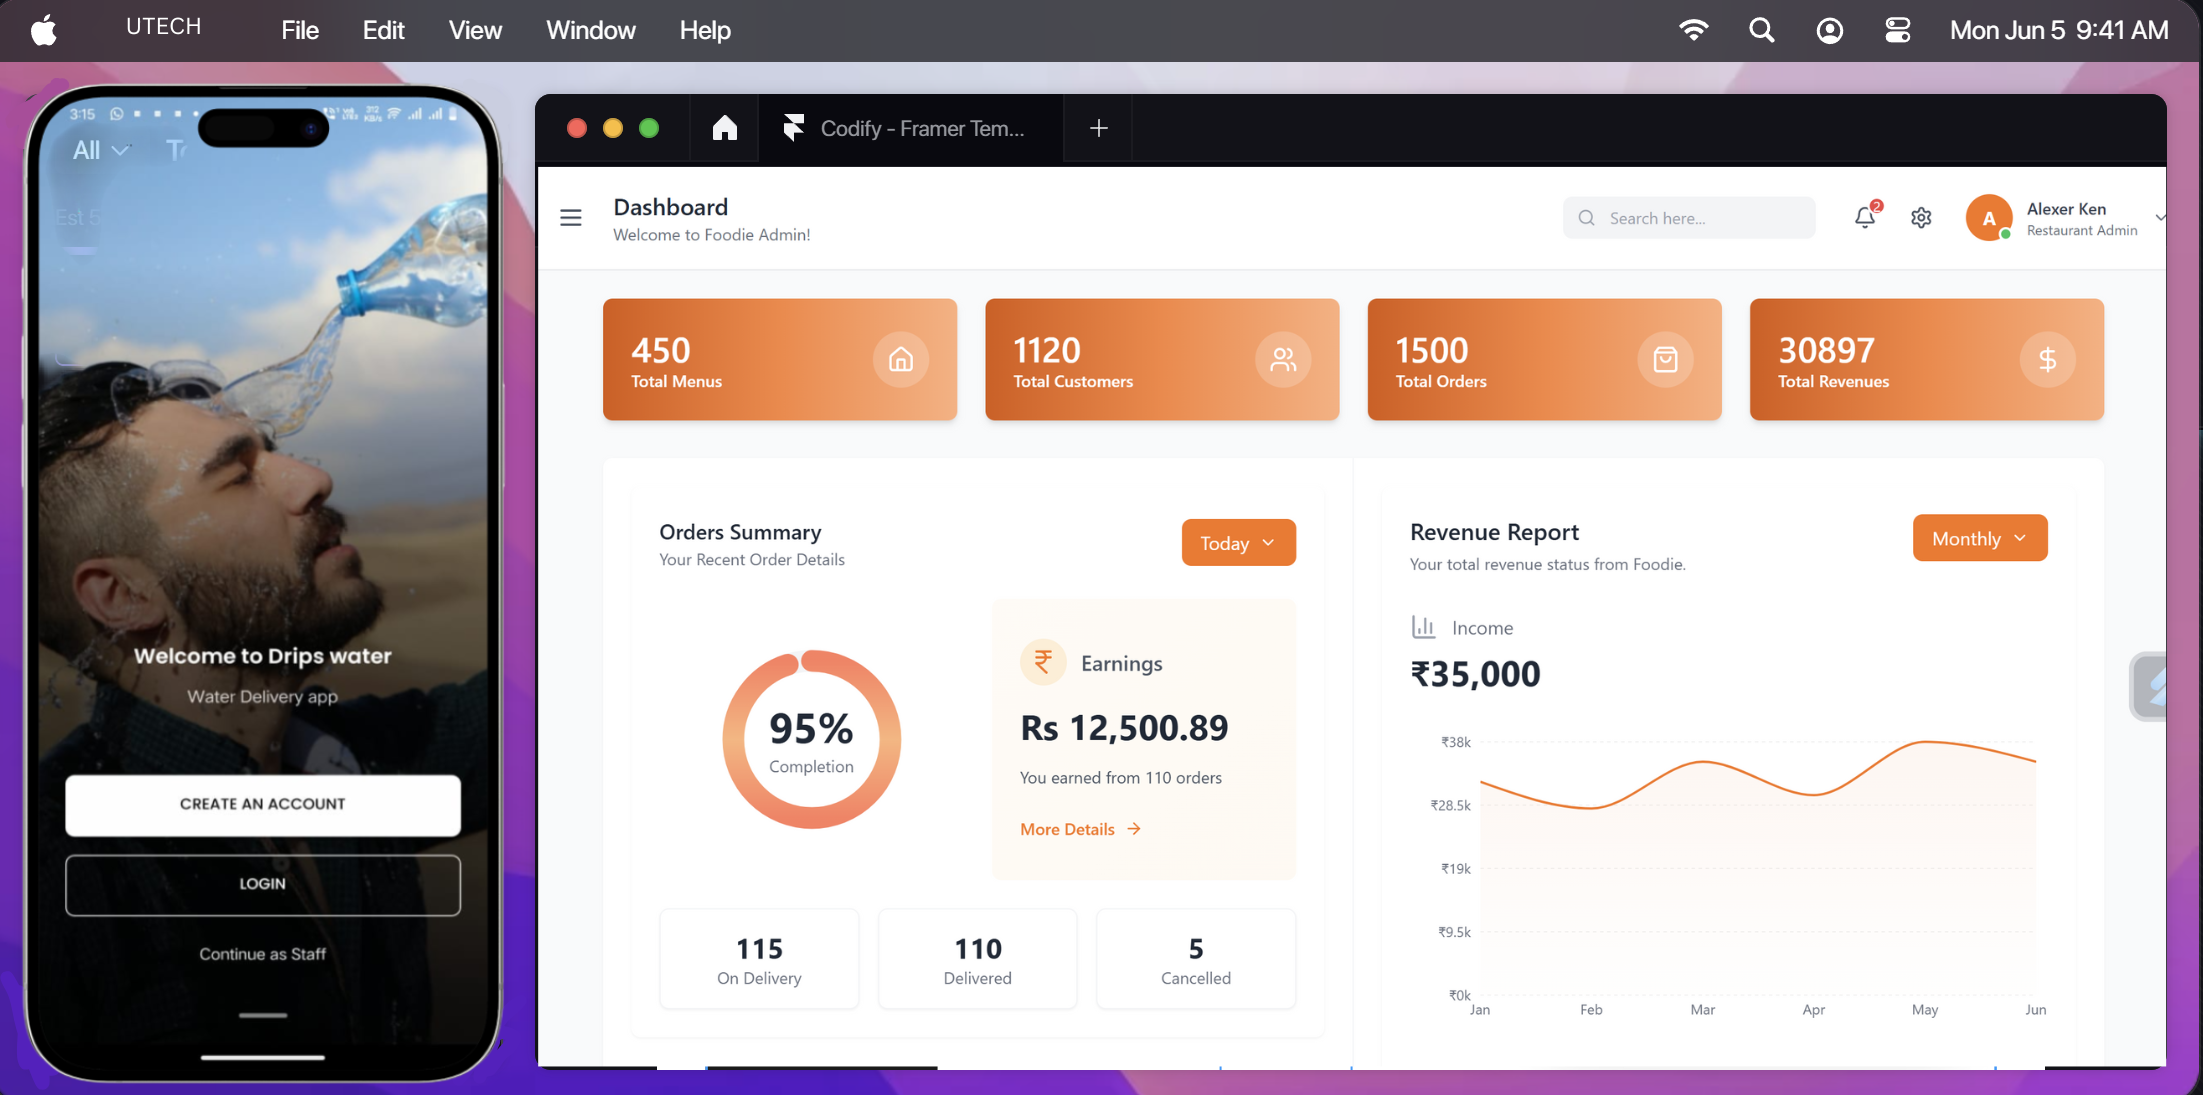Open the Today dropdown in Orders Summary
The height and width of the screenshot is (1095, 2203).
click(1238, 542)
